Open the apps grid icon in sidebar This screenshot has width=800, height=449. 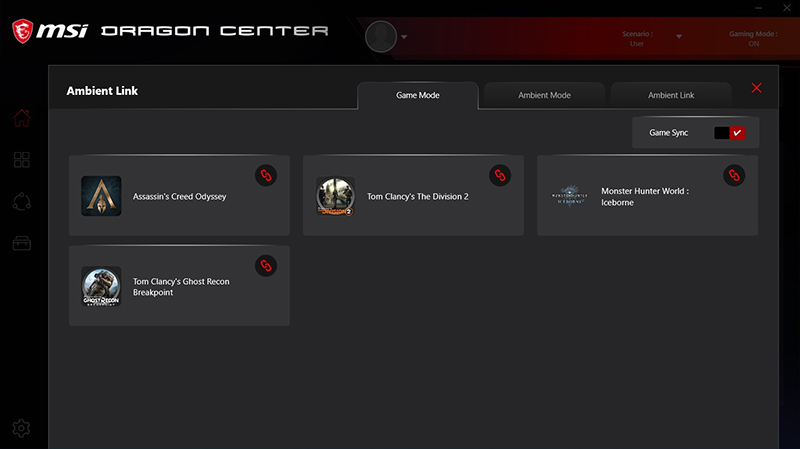tap(22, 160)
